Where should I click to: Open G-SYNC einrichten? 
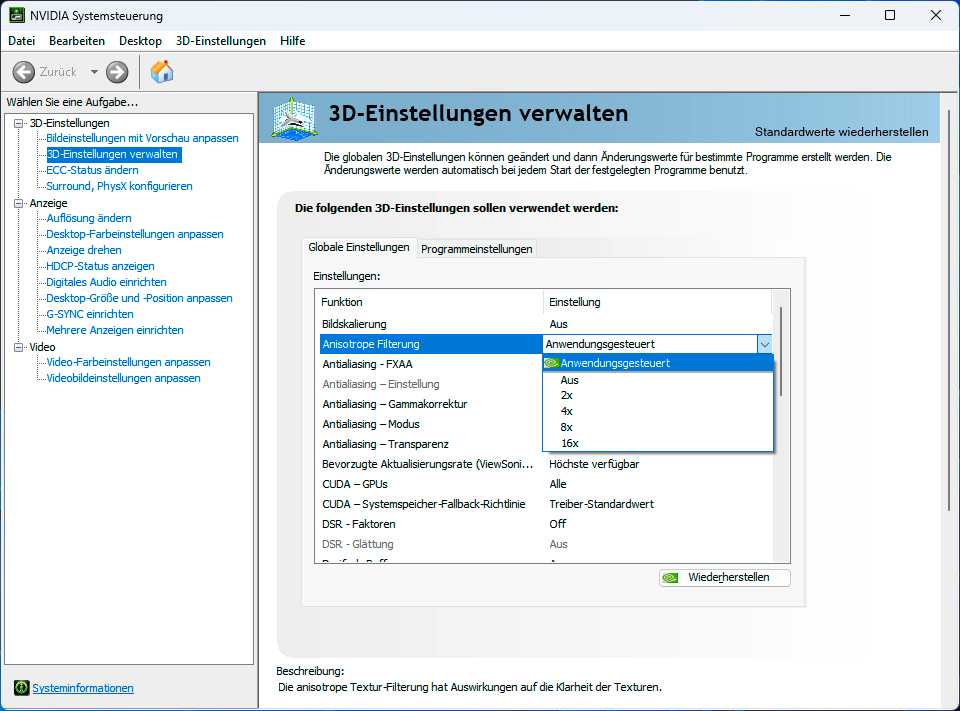[x=90, y=314]
